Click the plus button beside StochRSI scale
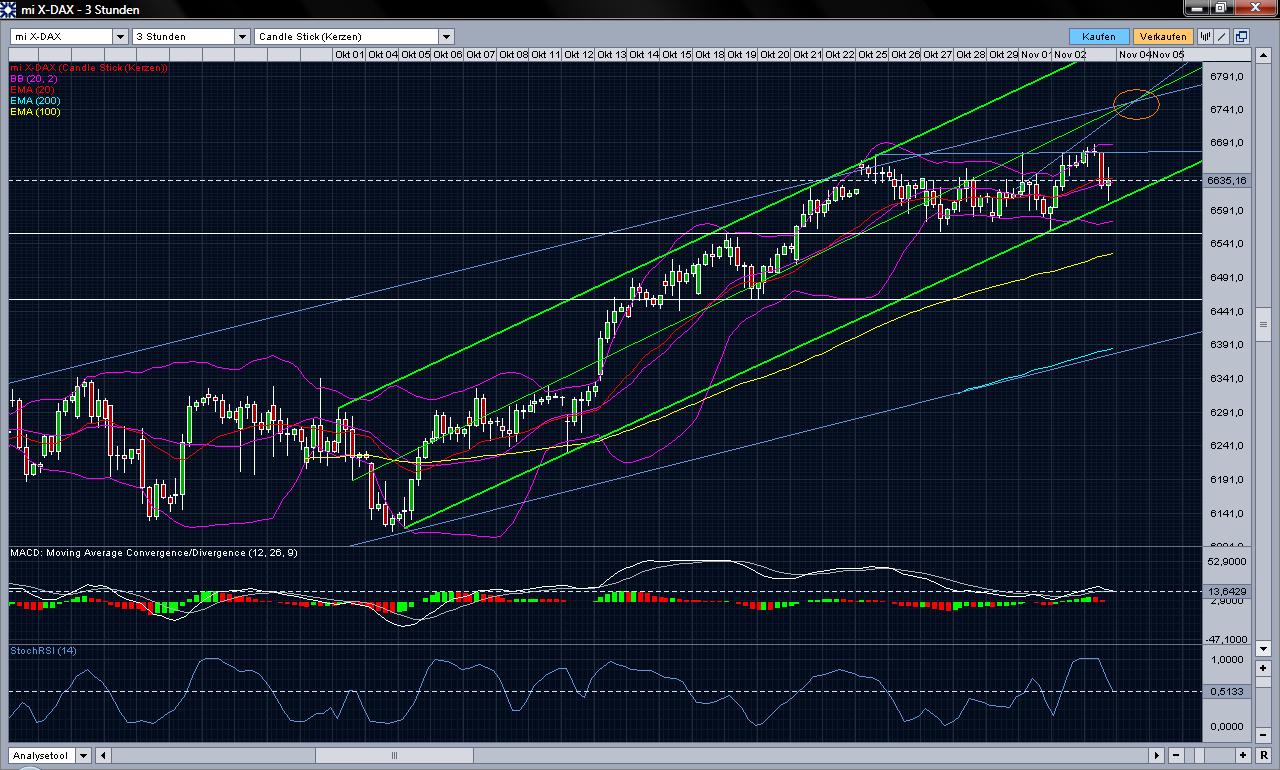1280x770 pixels. (1264, 668)
